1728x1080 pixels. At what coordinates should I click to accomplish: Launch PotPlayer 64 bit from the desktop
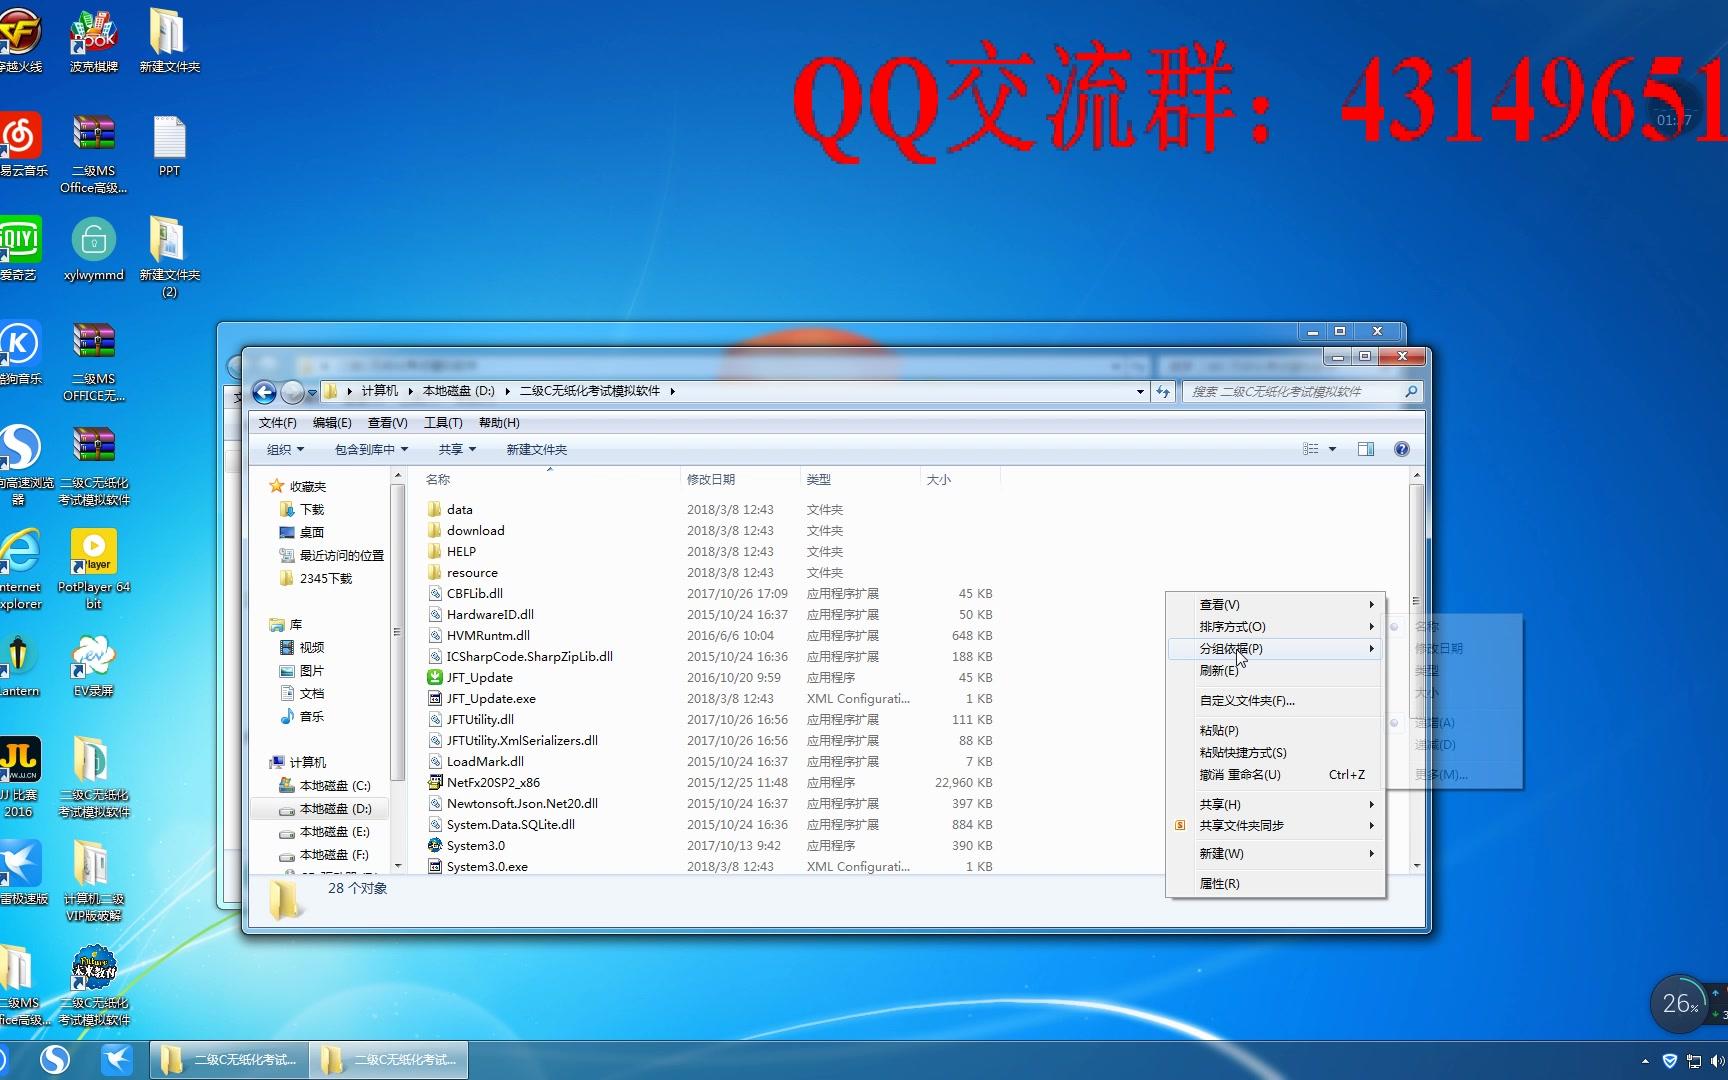pos(93,553)
